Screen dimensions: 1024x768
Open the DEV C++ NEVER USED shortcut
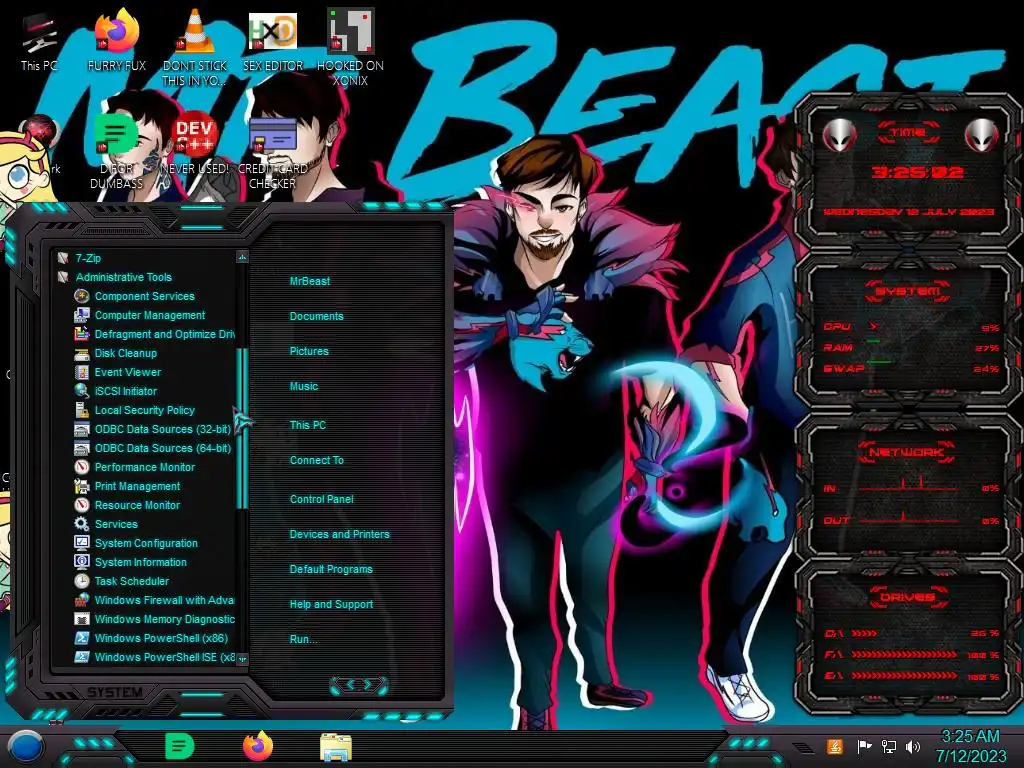tap(195, 145)
